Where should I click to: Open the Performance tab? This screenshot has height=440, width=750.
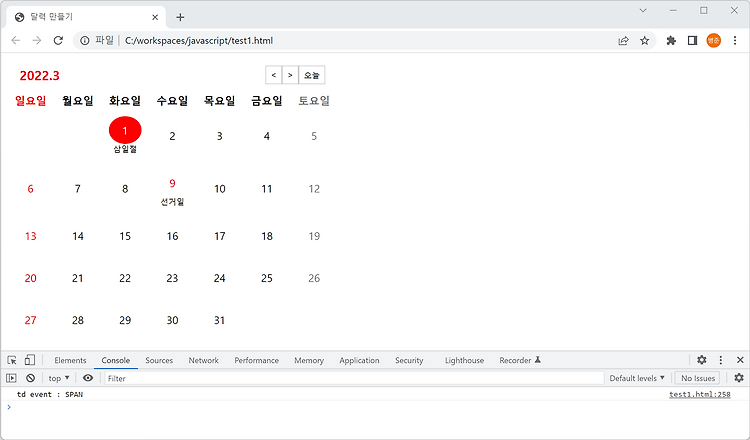click(x=256, y=361)
